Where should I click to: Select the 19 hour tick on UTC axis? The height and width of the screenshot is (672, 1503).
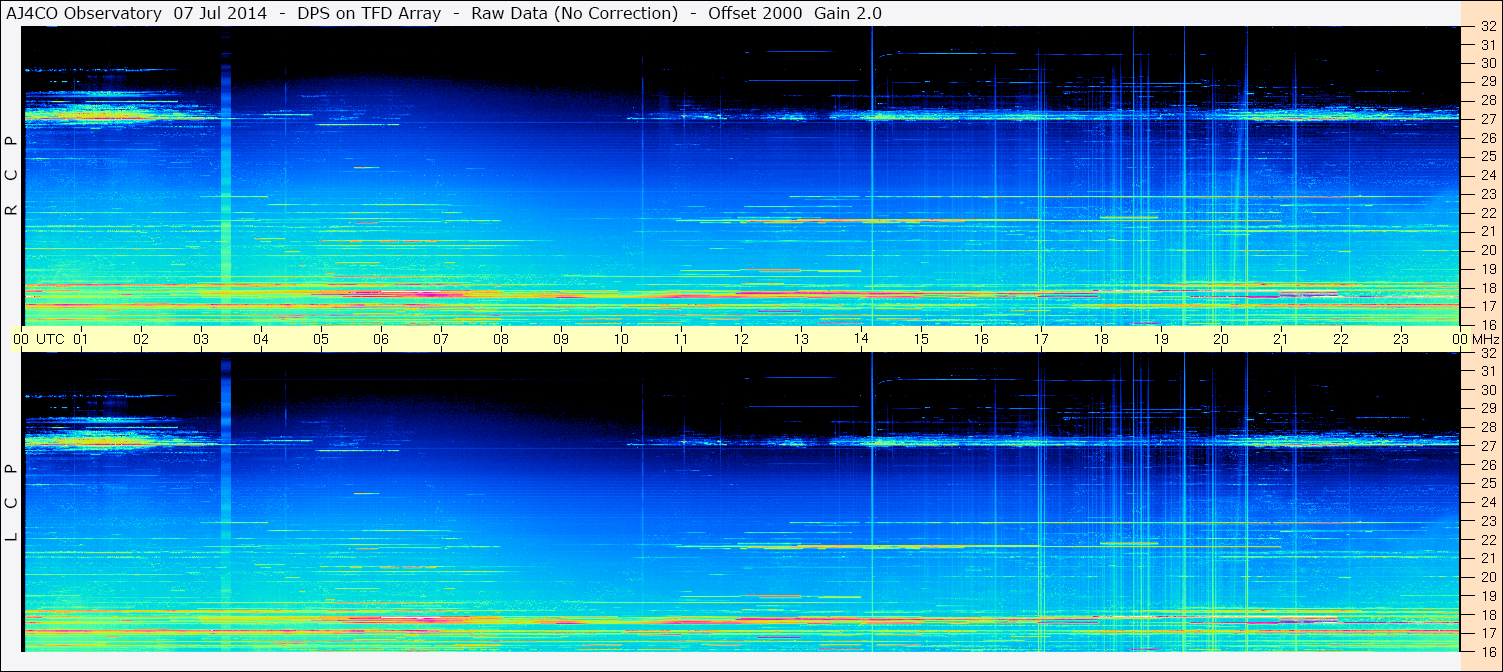(1160, 339)
